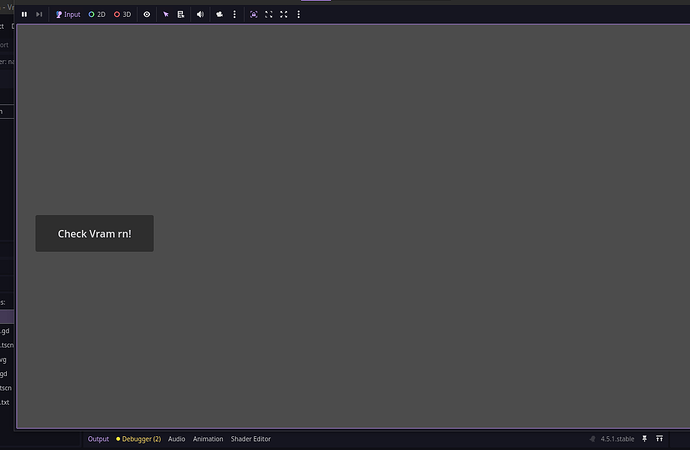The image size is (690, 450).
Task: Click the keep aspect fit icon
Action: pos(268,15)
